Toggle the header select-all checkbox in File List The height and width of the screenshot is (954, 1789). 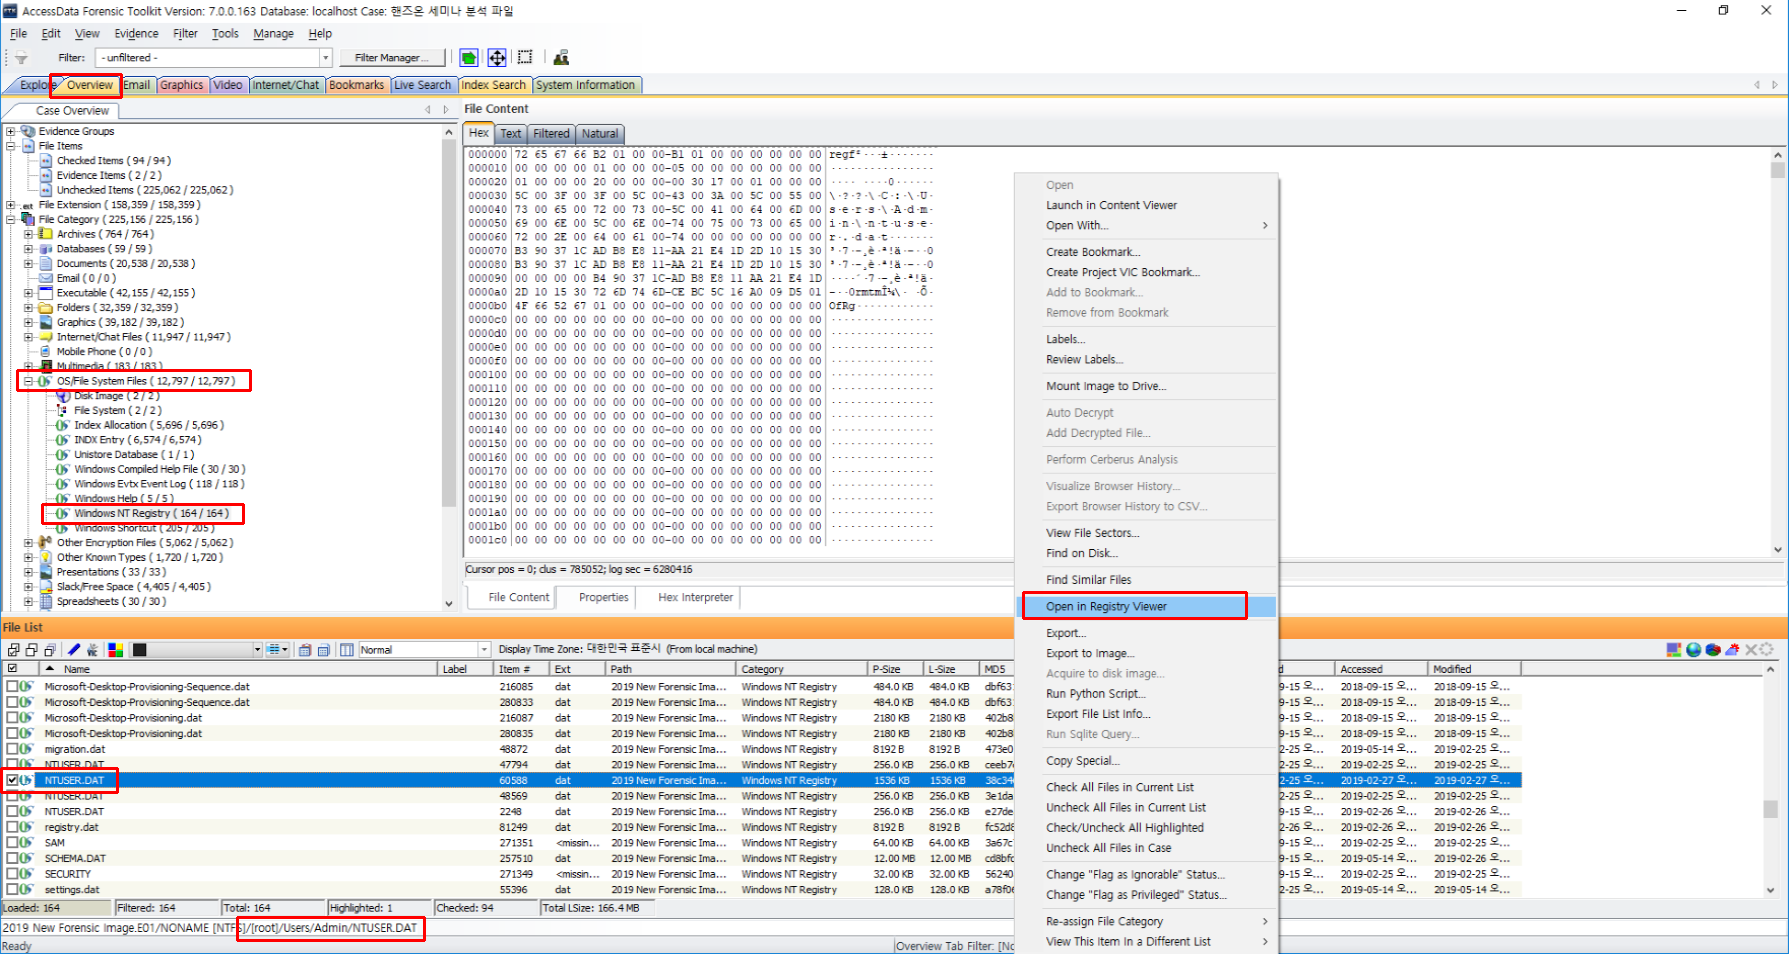coord(12,668)
